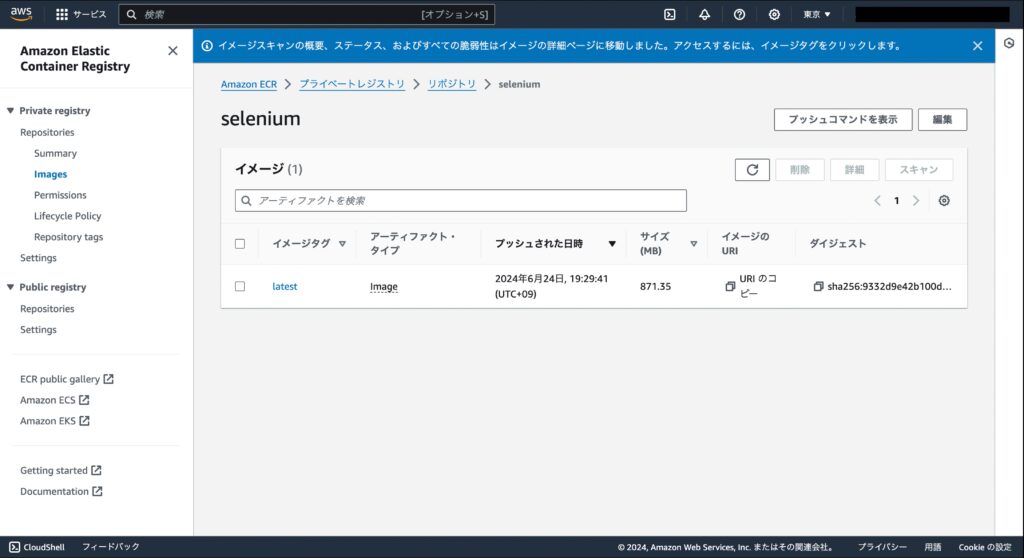Screen dimensions: 1024x558
Task: Click the info icon in banner
Action: pos(207,46)
